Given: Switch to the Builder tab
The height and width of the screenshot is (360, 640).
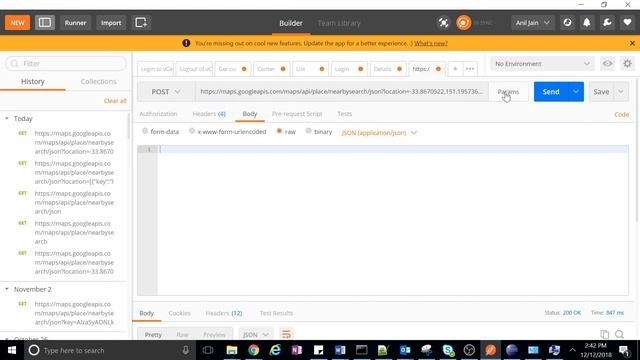Looking at the screenshot, I should 291,23.
